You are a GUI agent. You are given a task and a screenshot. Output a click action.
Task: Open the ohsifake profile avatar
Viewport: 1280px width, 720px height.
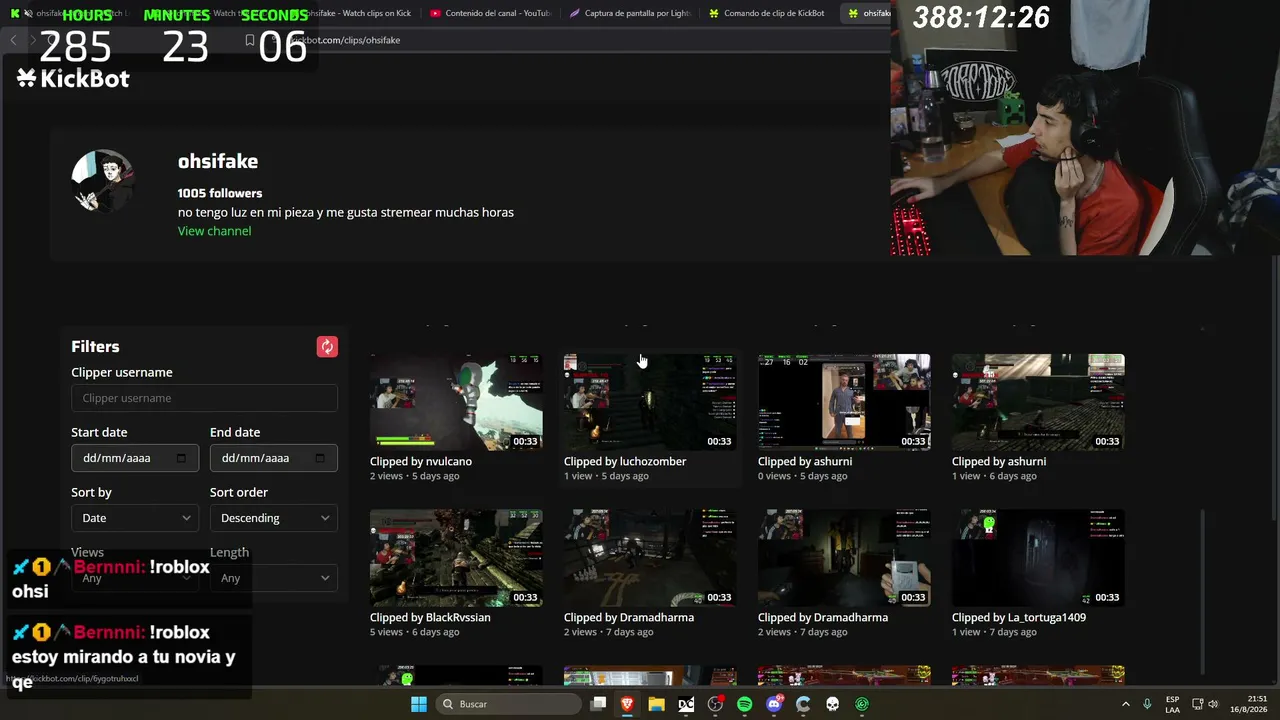coord(102,181)
